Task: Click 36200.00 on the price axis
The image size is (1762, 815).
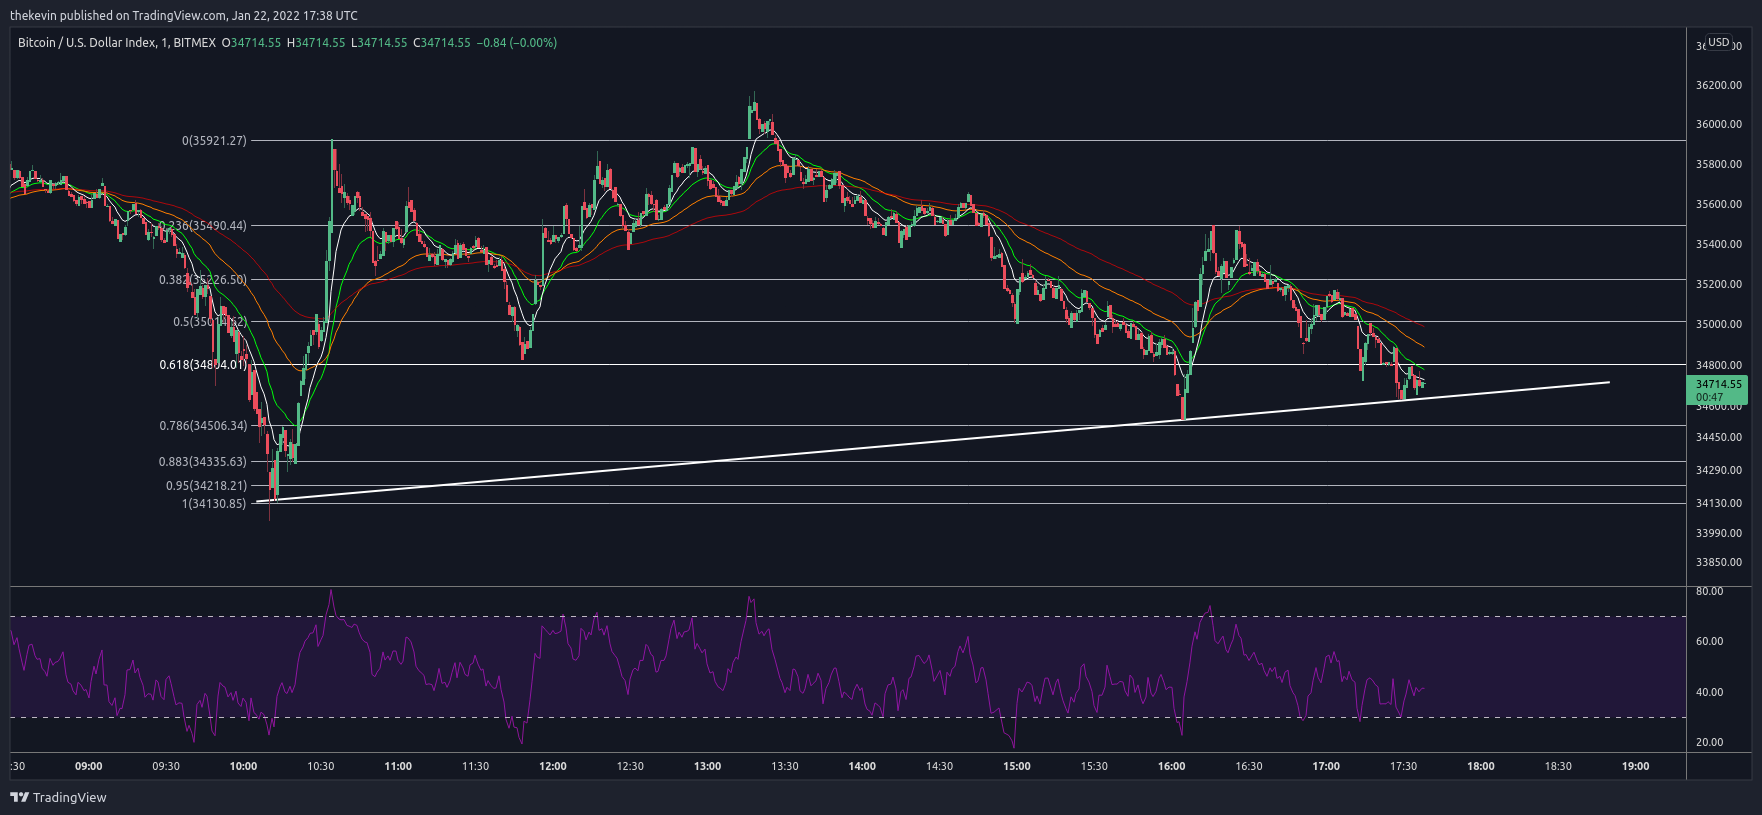Action: tap(1719, 85)
